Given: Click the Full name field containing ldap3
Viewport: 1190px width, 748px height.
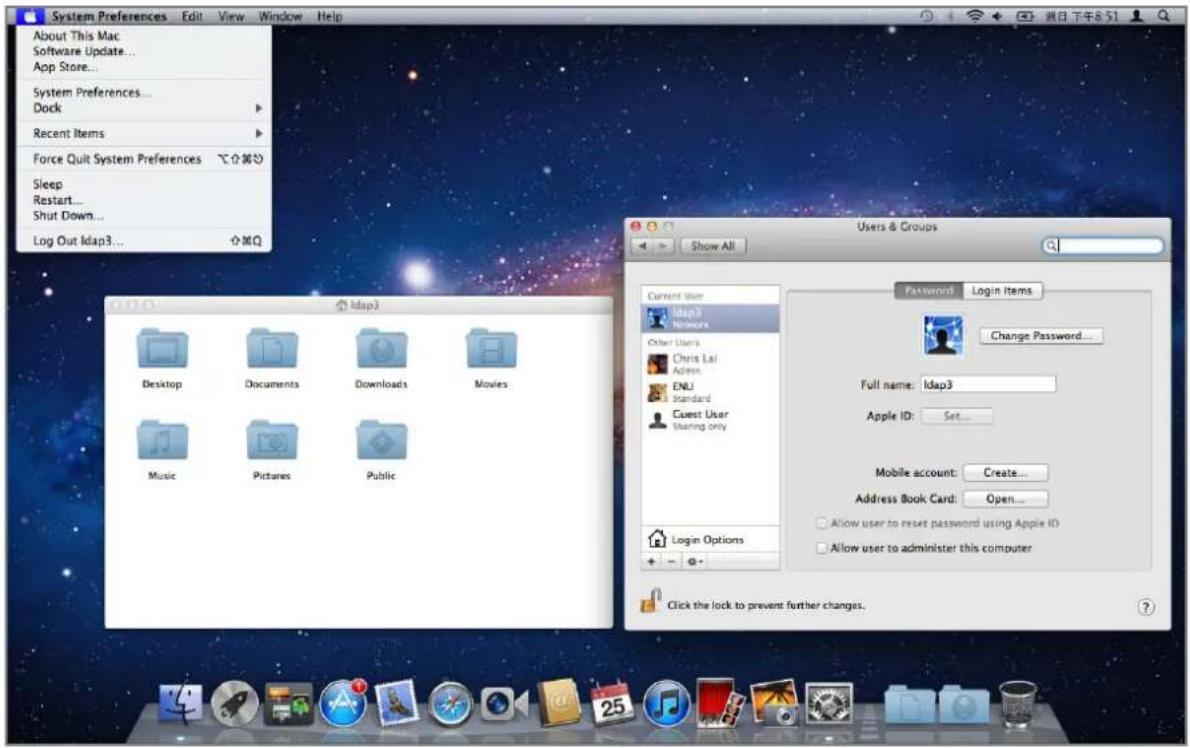Looking at the screenshot, I should pos(988,385).
